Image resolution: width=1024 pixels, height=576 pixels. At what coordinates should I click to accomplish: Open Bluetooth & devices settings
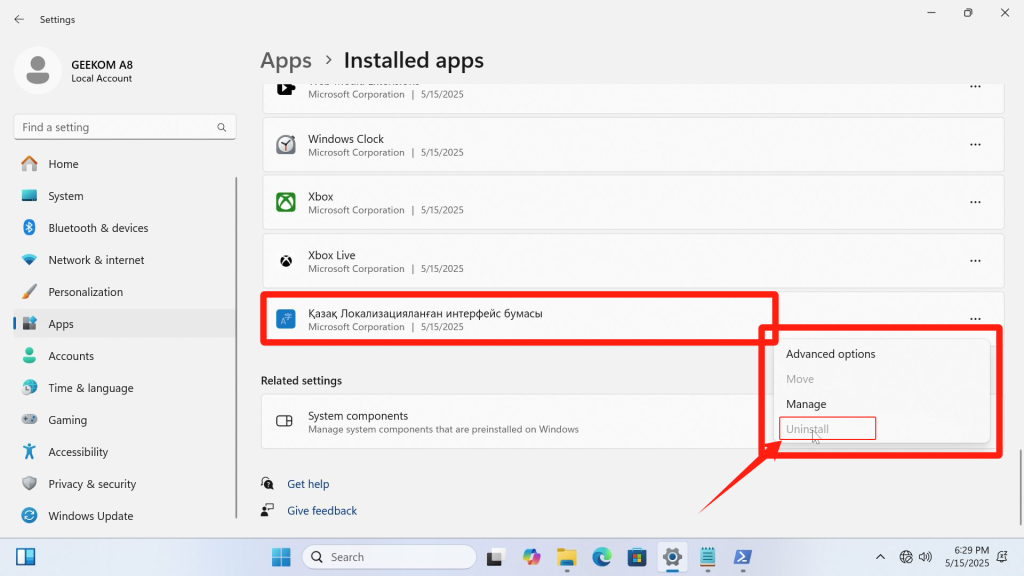click(x=124, y=228)
